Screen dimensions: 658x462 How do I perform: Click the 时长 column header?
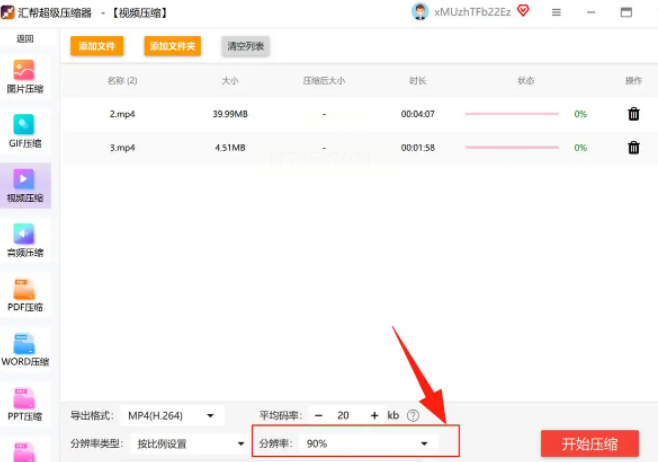[418, 81]
